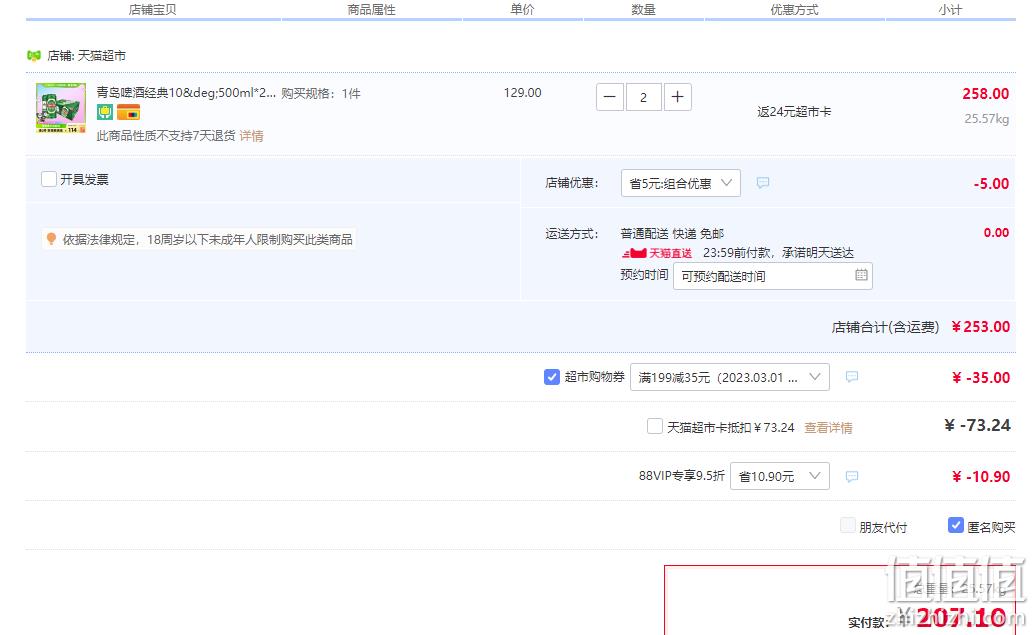Click the unit price 129.00

(x=522, y=92)
